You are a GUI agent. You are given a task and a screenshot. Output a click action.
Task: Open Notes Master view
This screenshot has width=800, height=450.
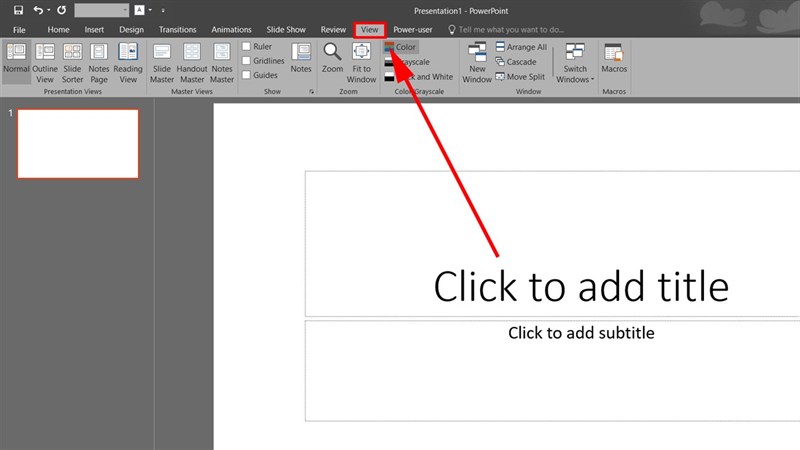(222, 63)
